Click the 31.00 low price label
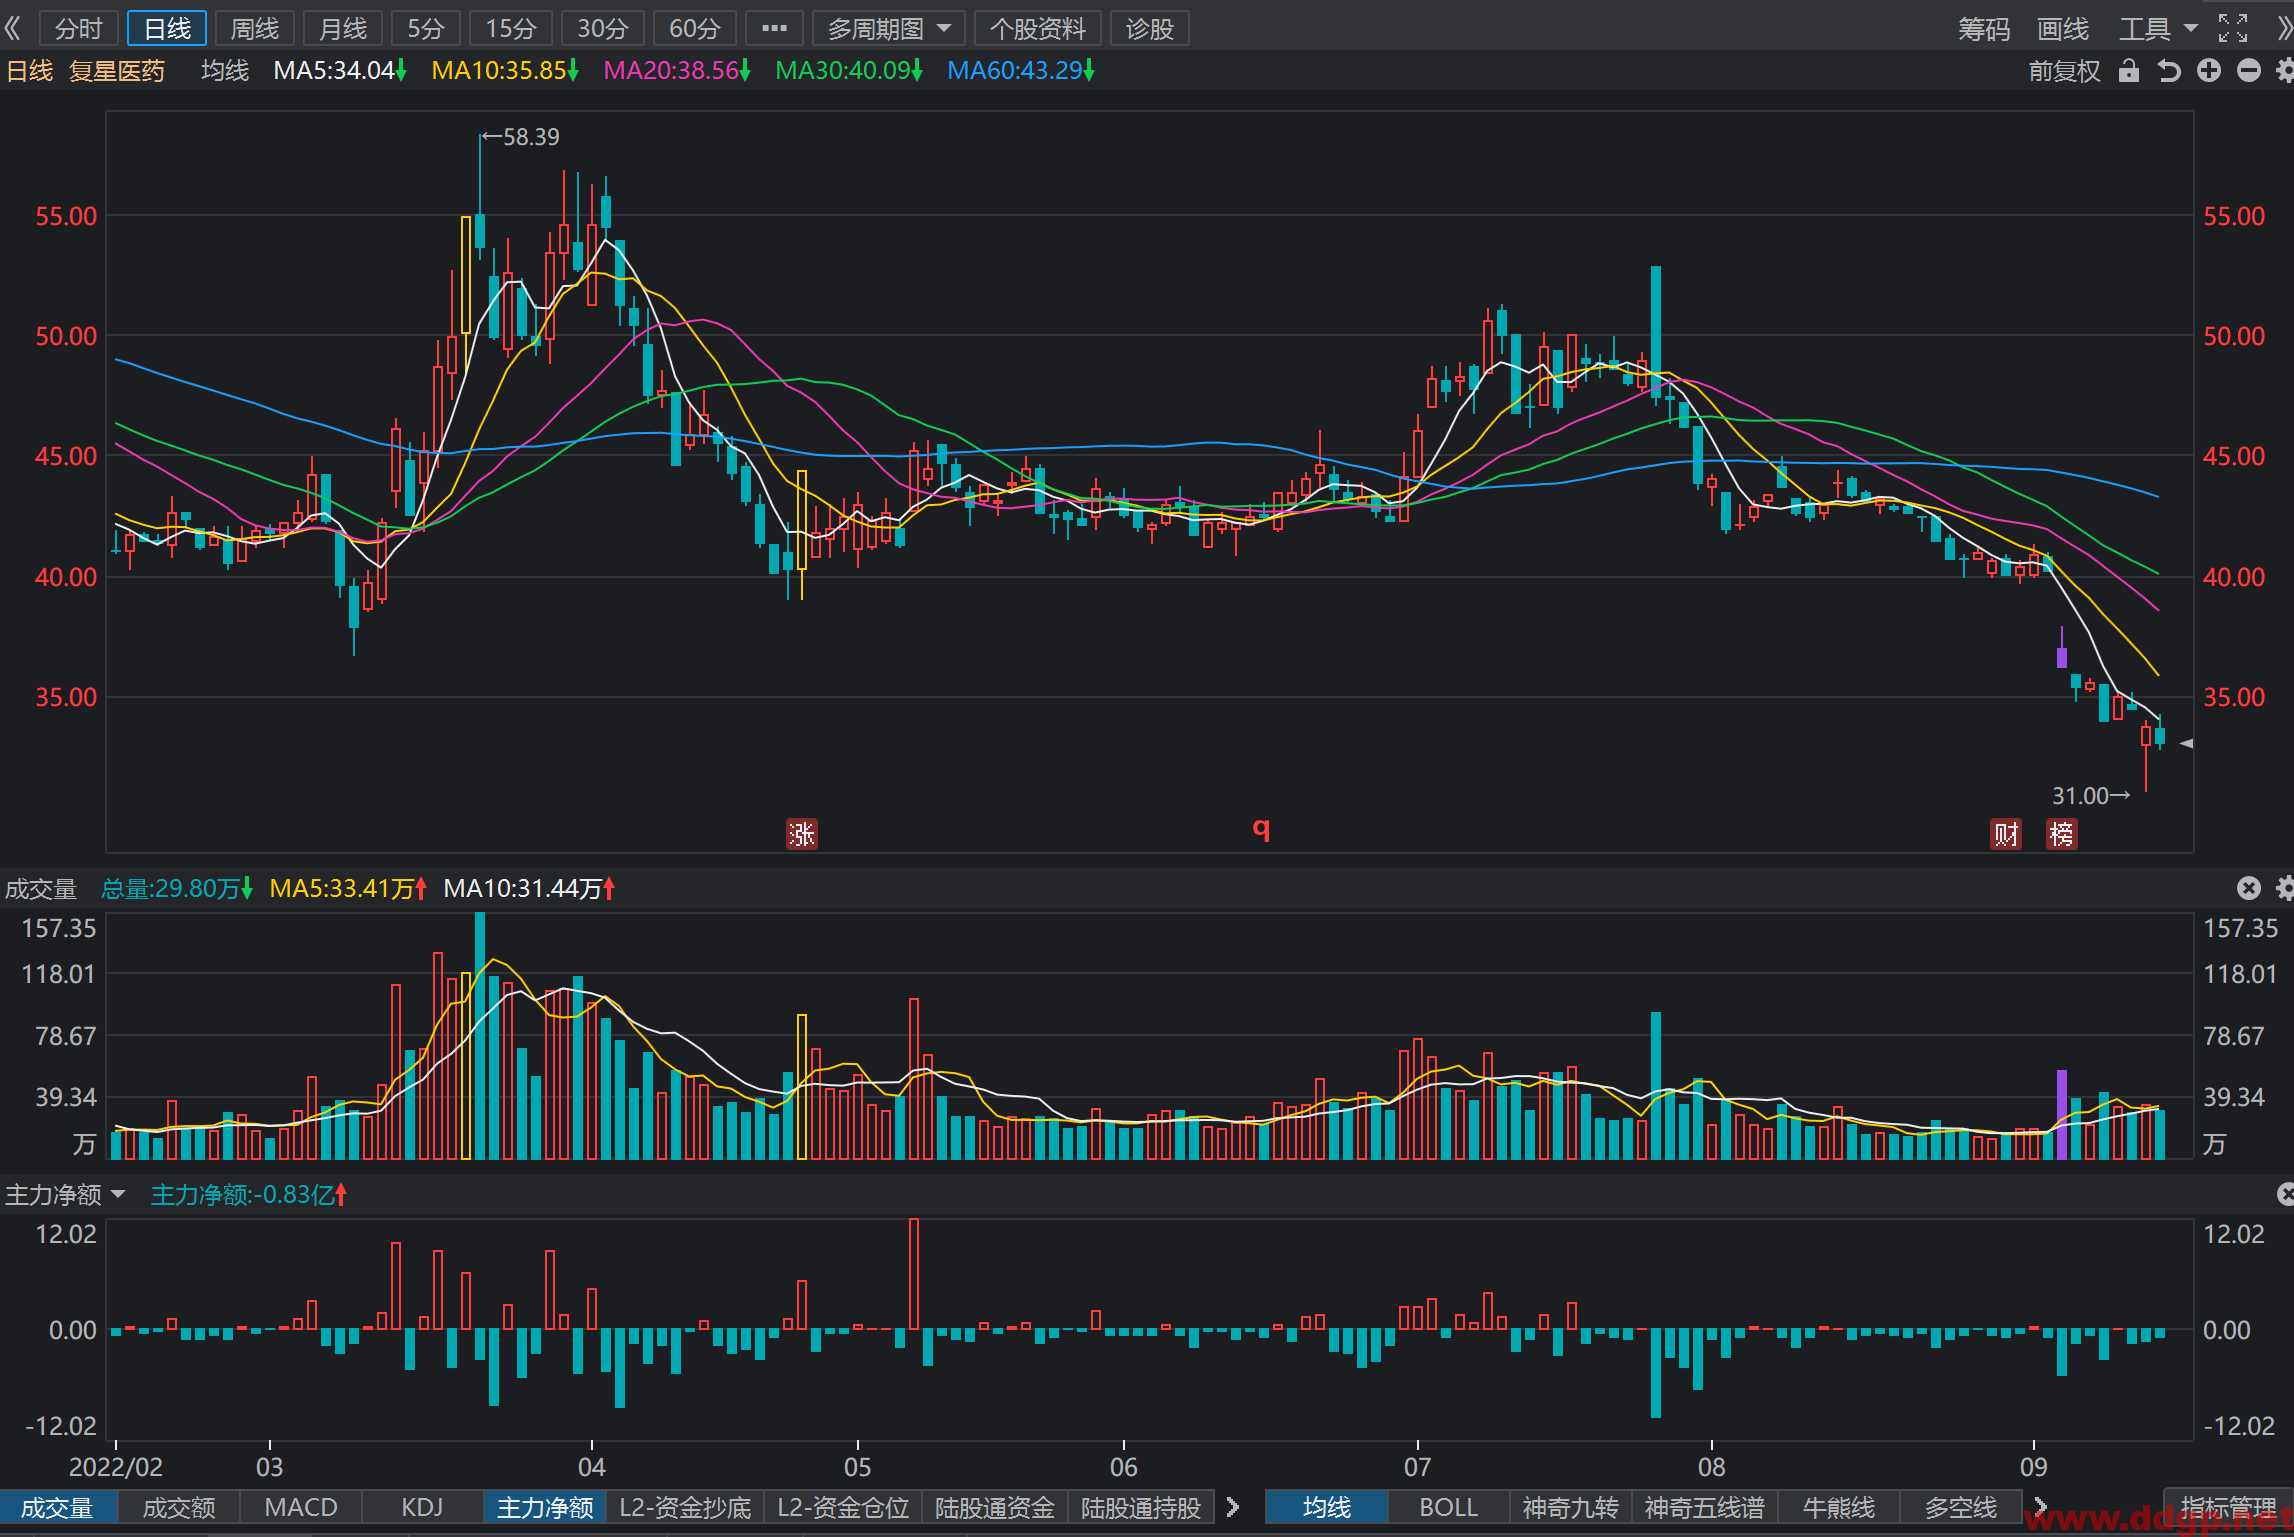 2080,796
